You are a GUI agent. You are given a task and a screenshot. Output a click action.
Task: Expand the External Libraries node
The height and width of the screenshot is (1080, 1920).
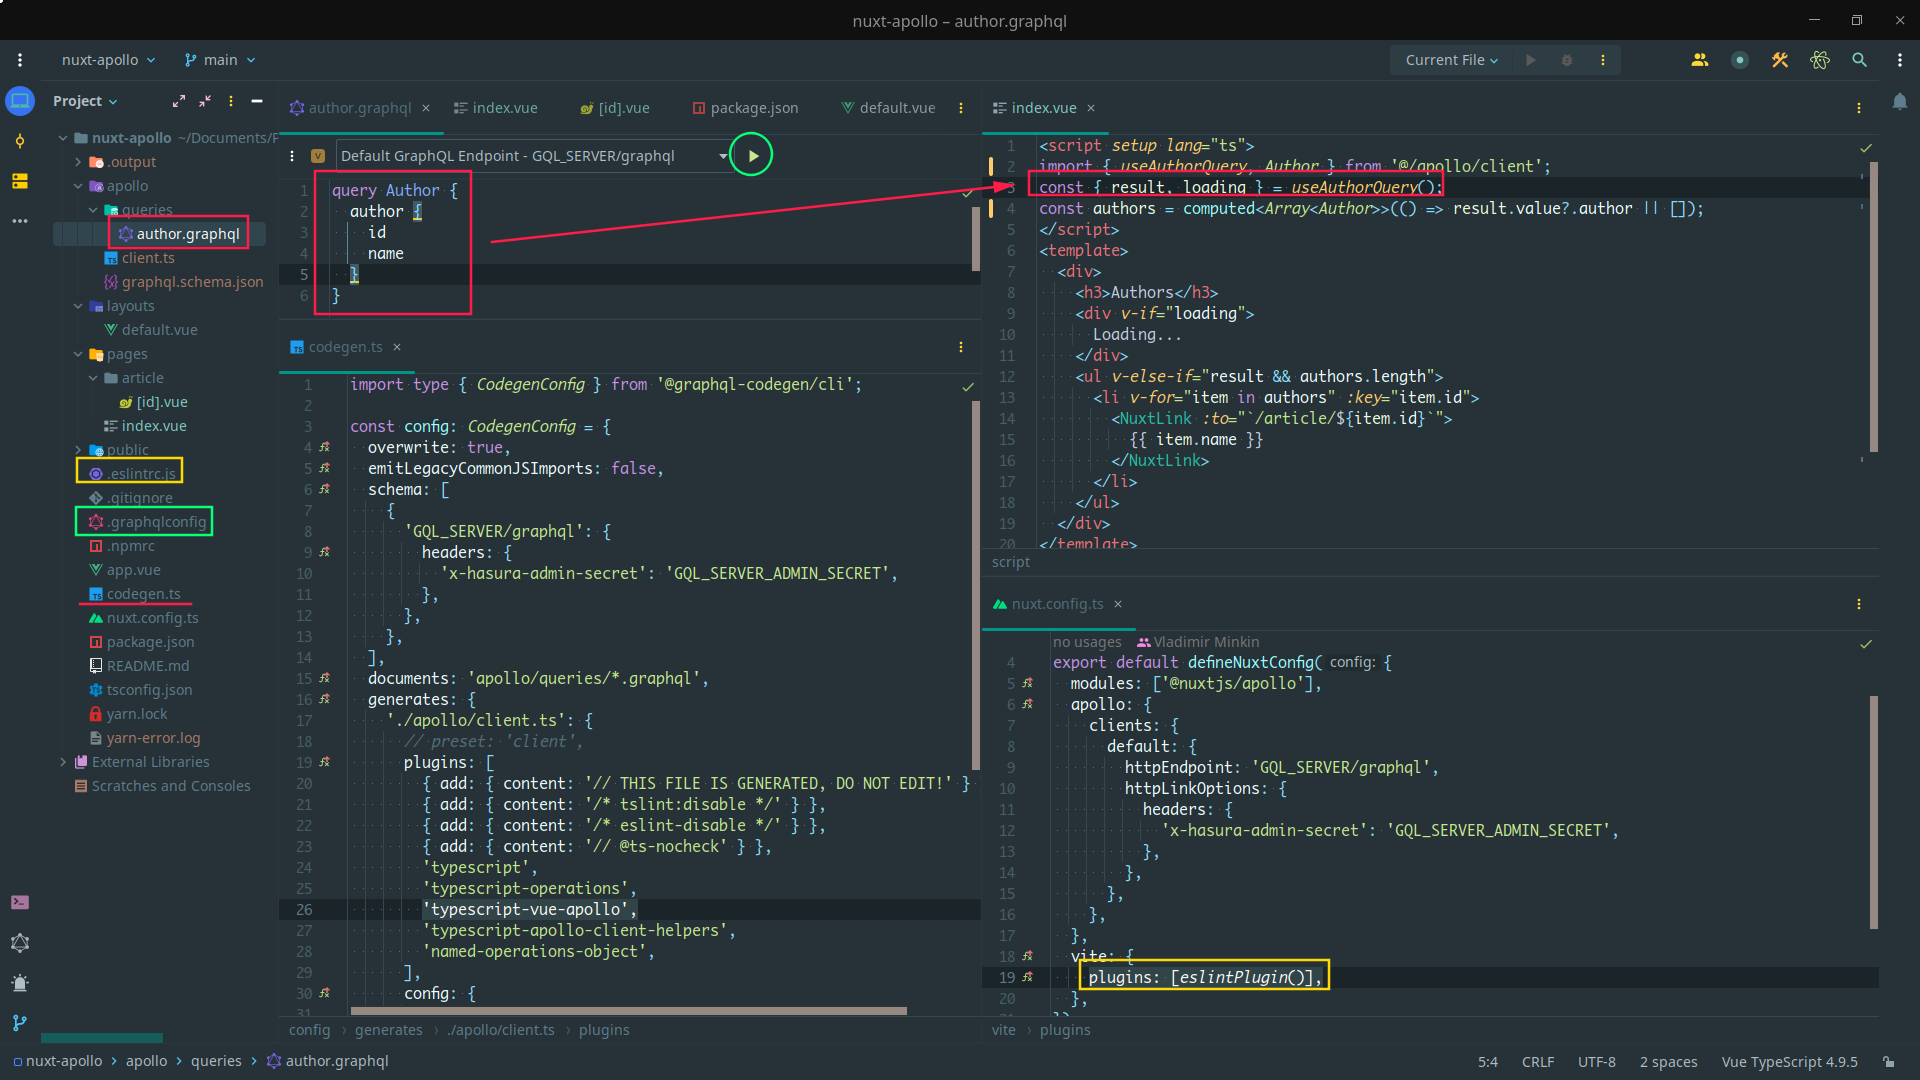tap(64, 762)
